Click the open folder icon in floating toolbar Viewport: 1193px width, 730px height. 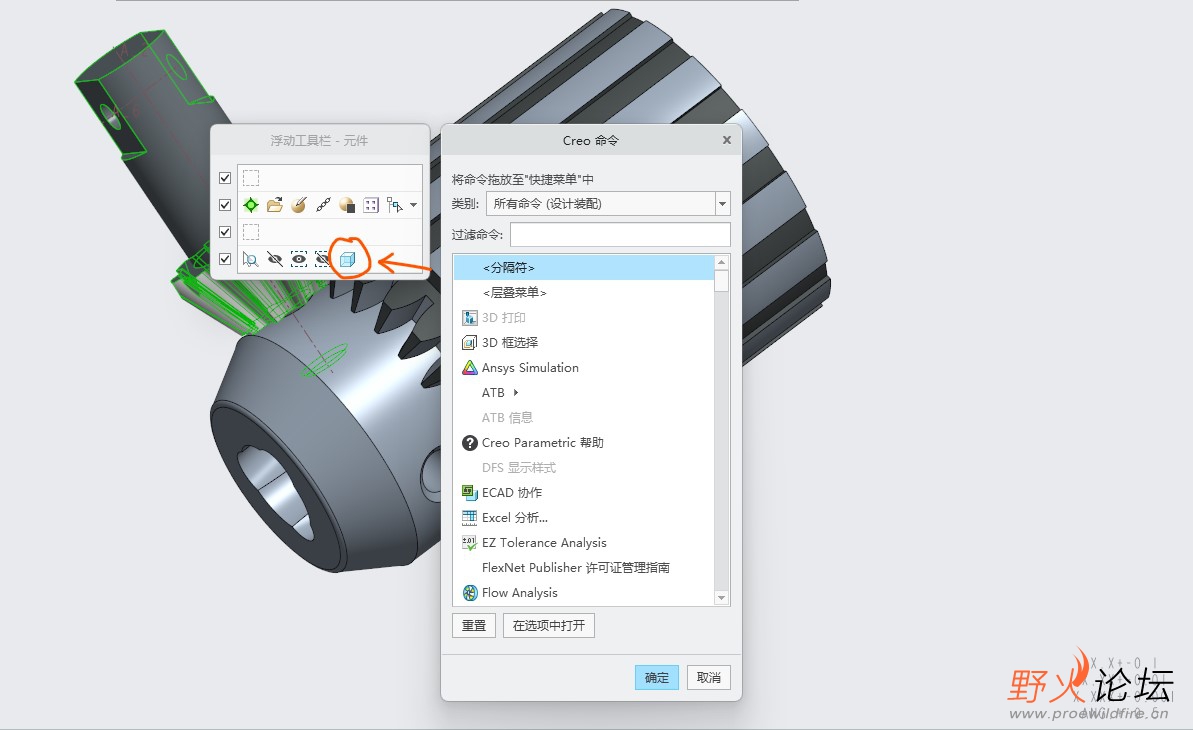(275, 205)
